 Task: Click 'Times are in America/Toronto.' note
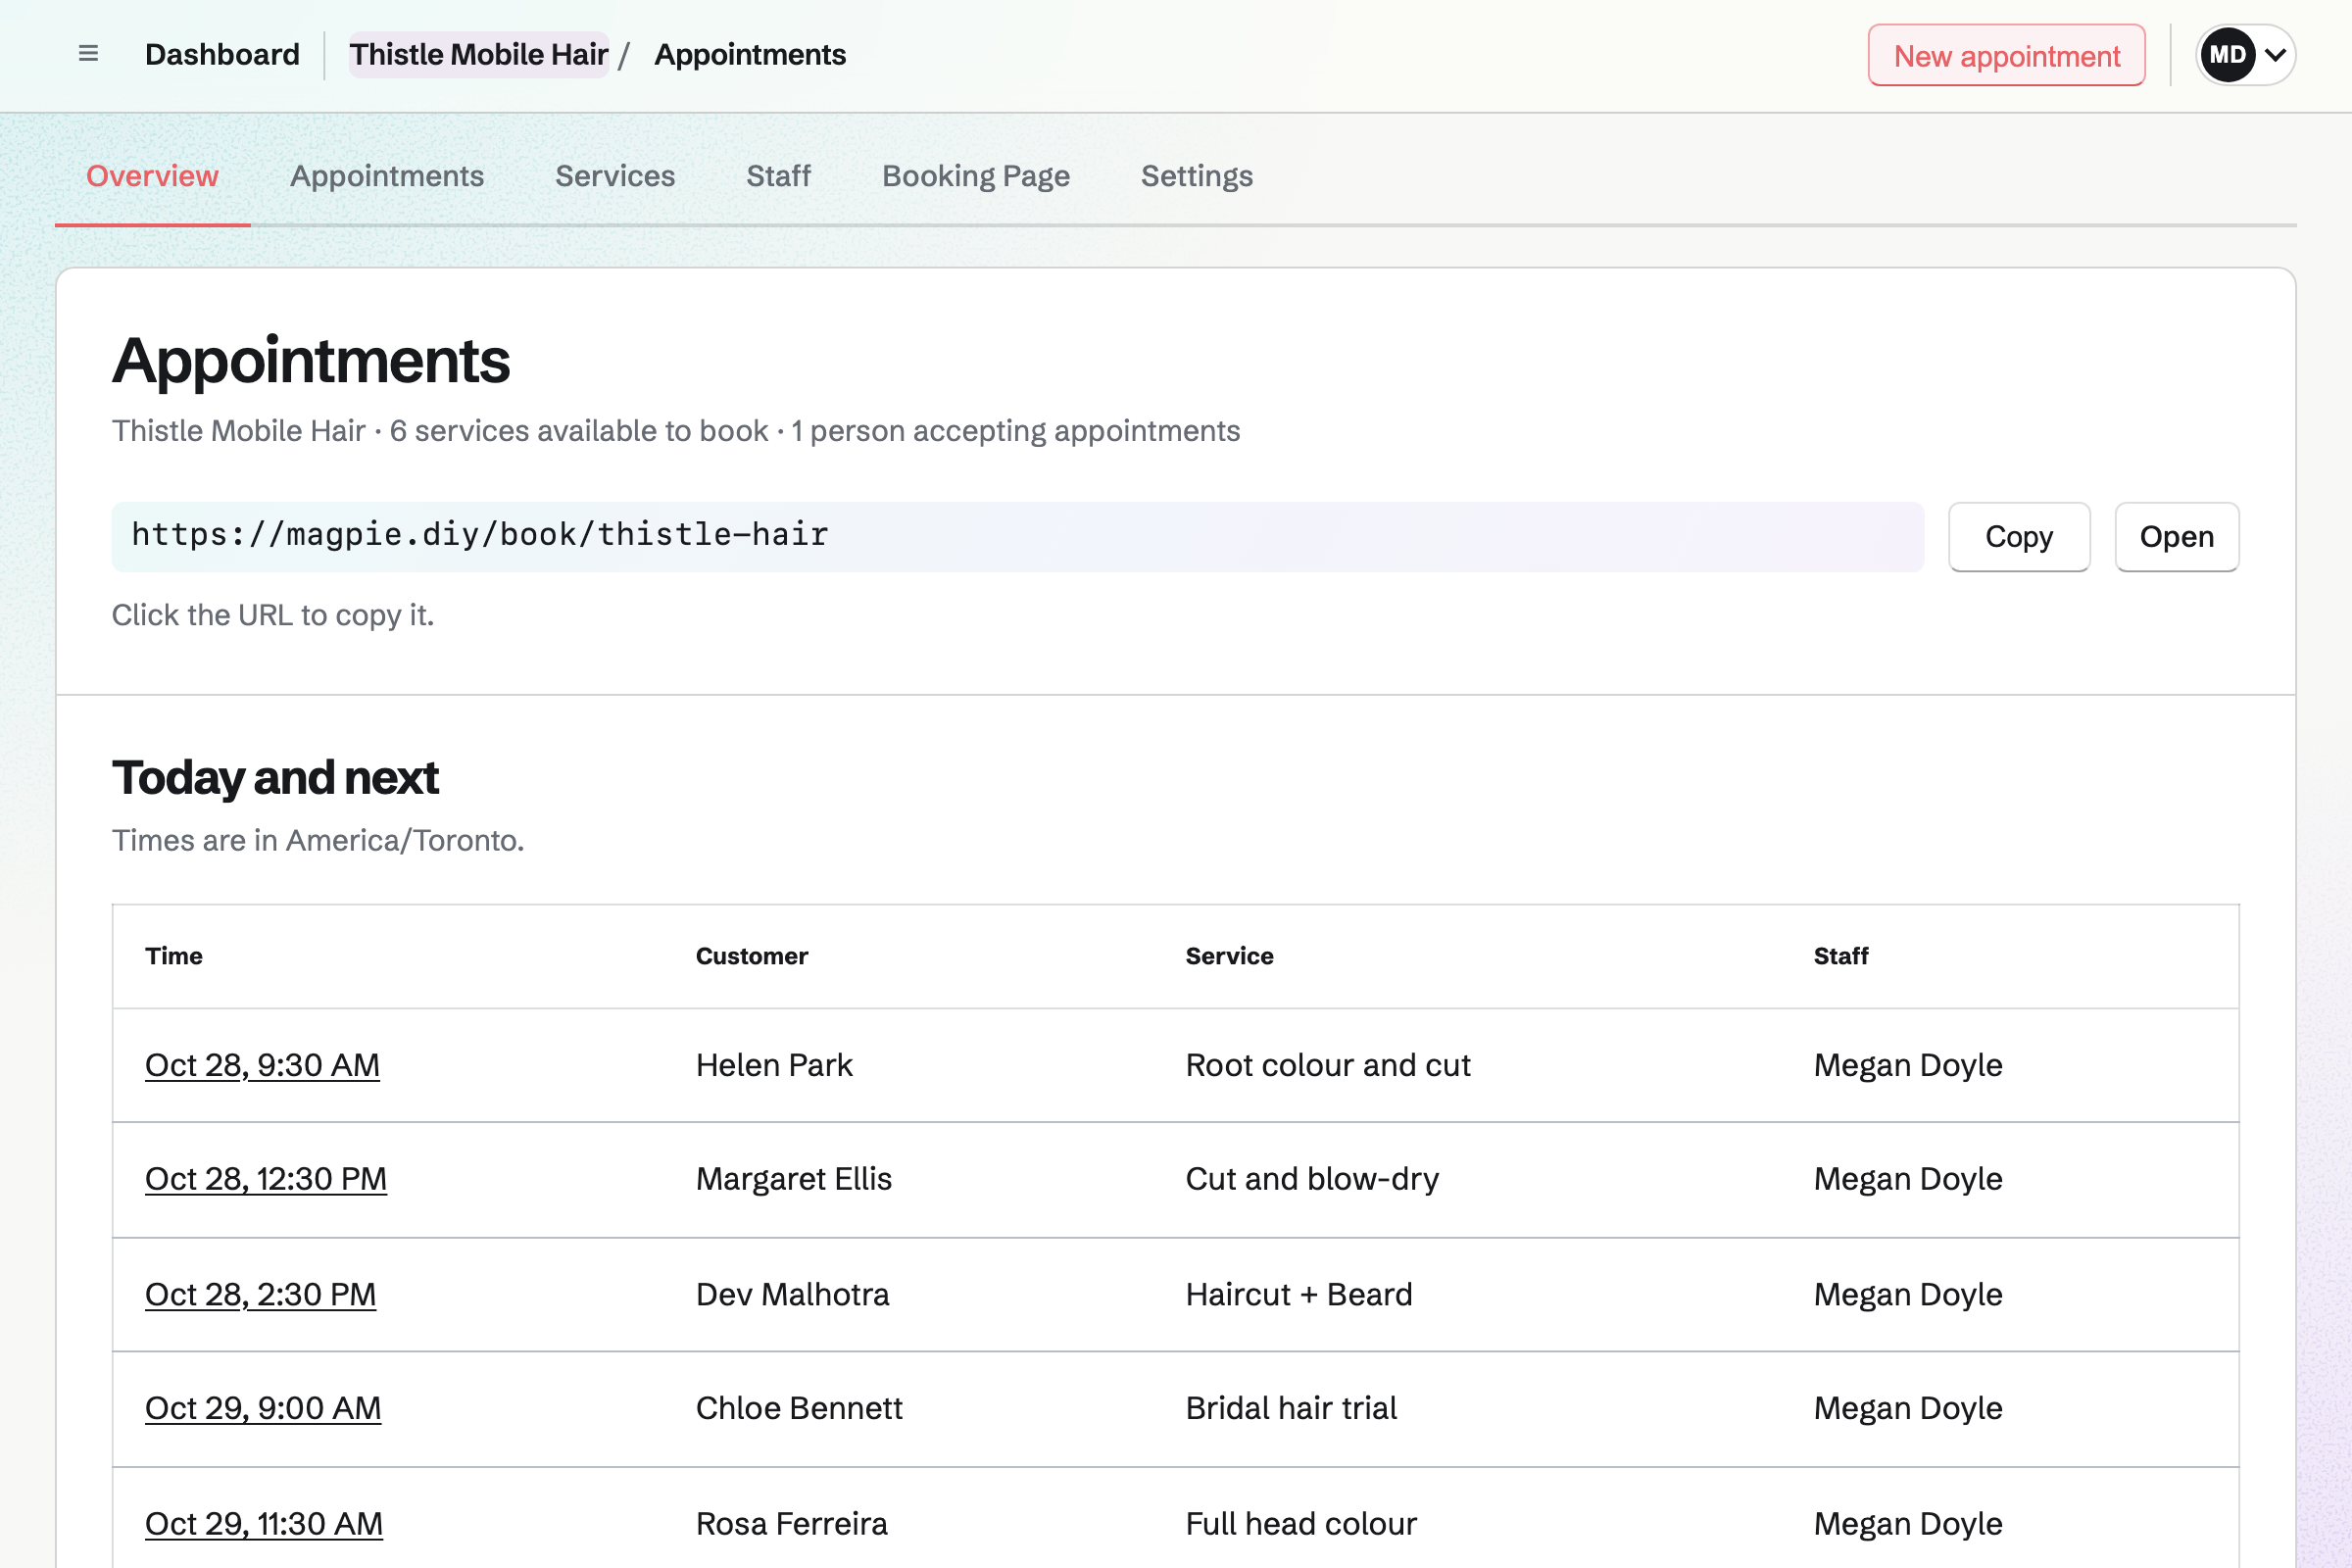tap(318, 840)
